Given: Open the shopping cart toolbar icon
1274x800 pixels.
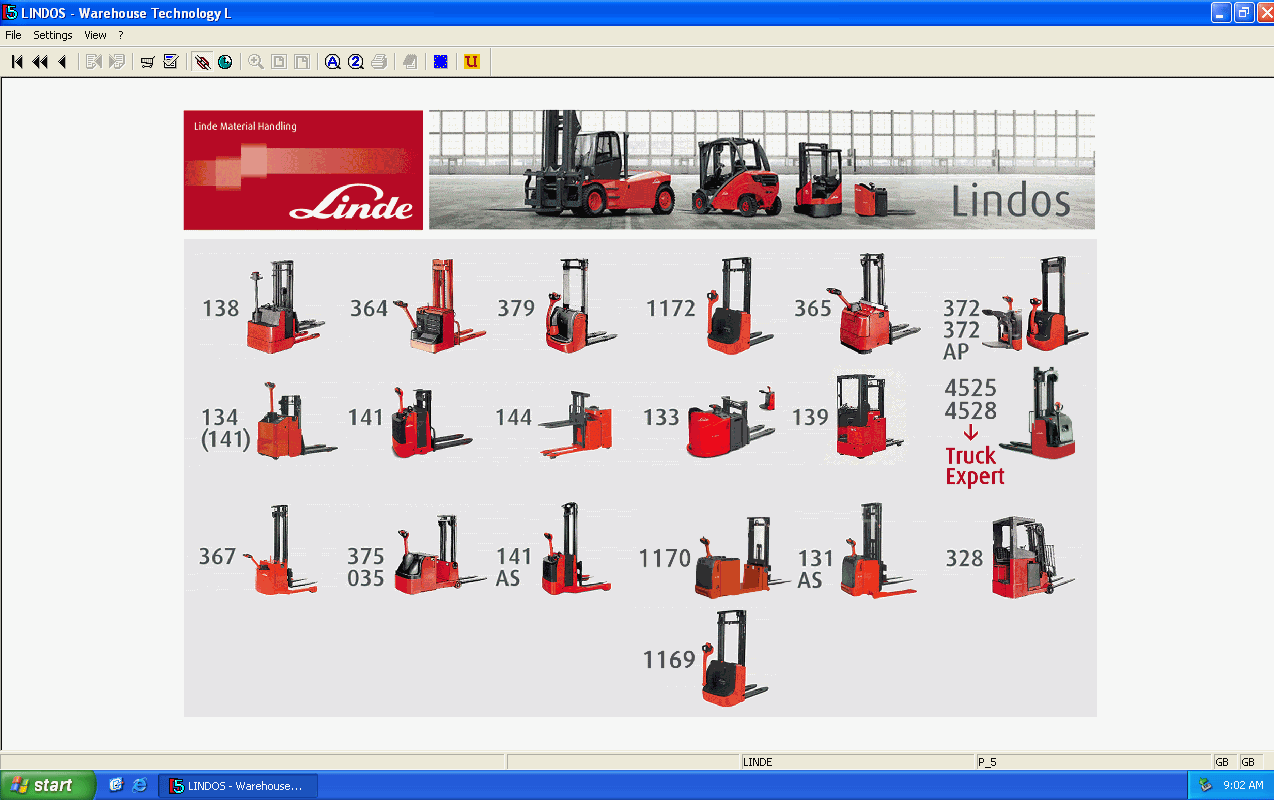Looking at the screenshot, I should click(x=147, y=62).
